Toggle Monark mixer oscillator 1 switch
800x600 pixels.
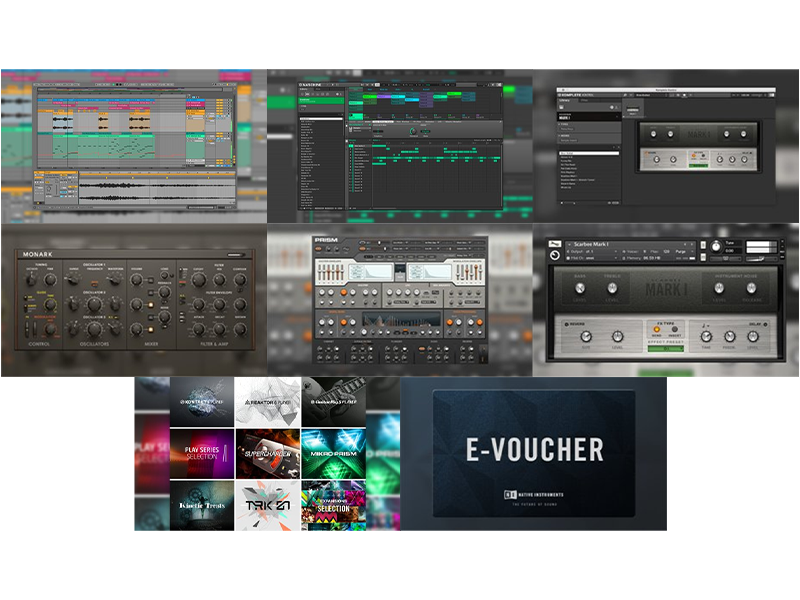coord(151,280)
